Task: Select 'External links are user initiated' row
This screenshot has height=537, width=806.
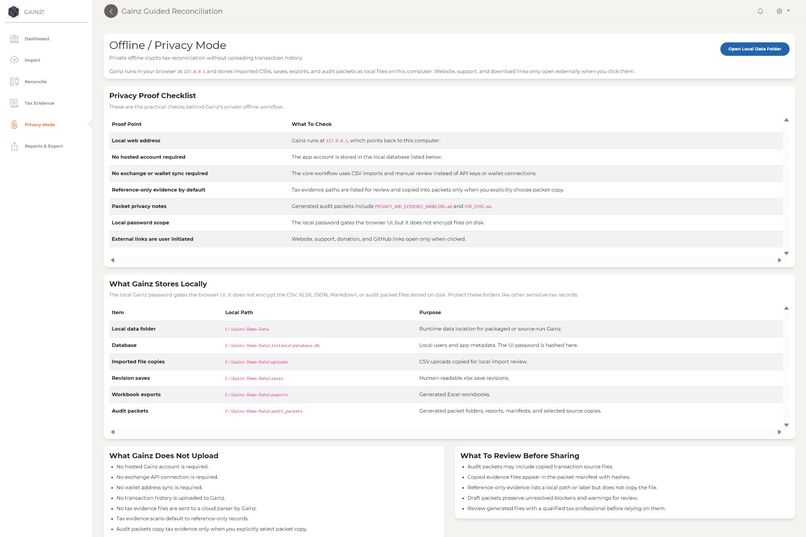Action: (446, 239)
